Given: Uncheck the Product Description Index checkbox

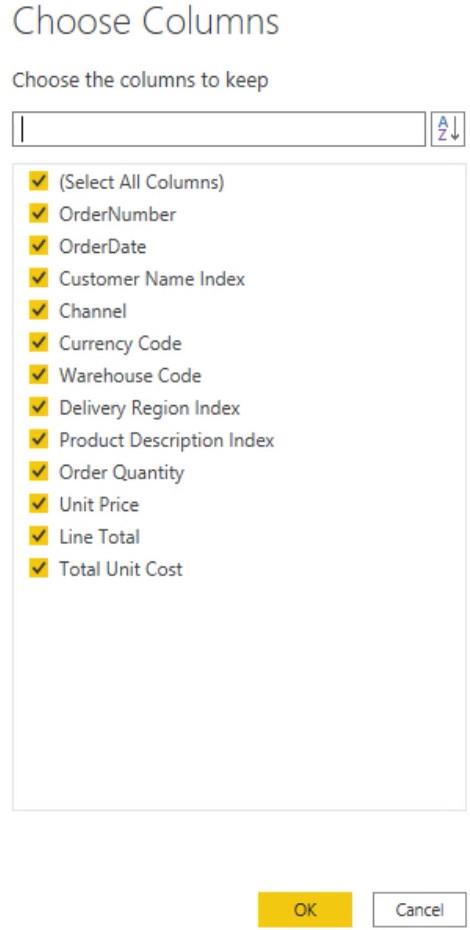Looking at the screenshot, I should [x=39, y=439].
